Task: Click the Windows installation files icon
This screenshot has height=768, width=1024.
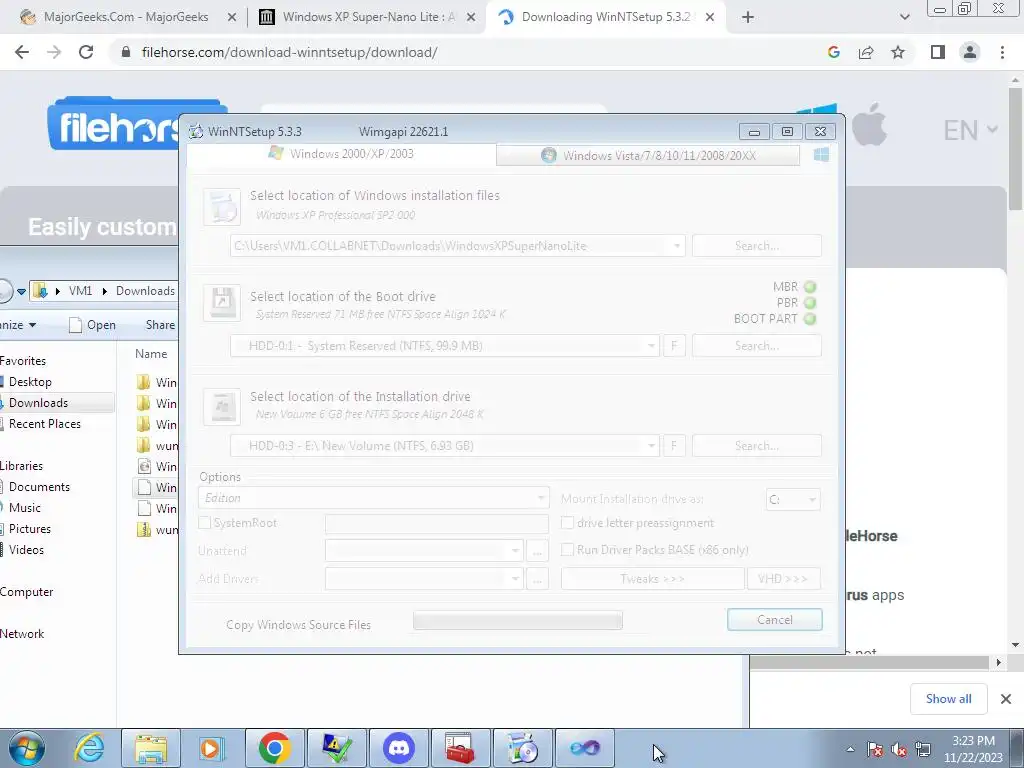Action: [x=222, y=206]
